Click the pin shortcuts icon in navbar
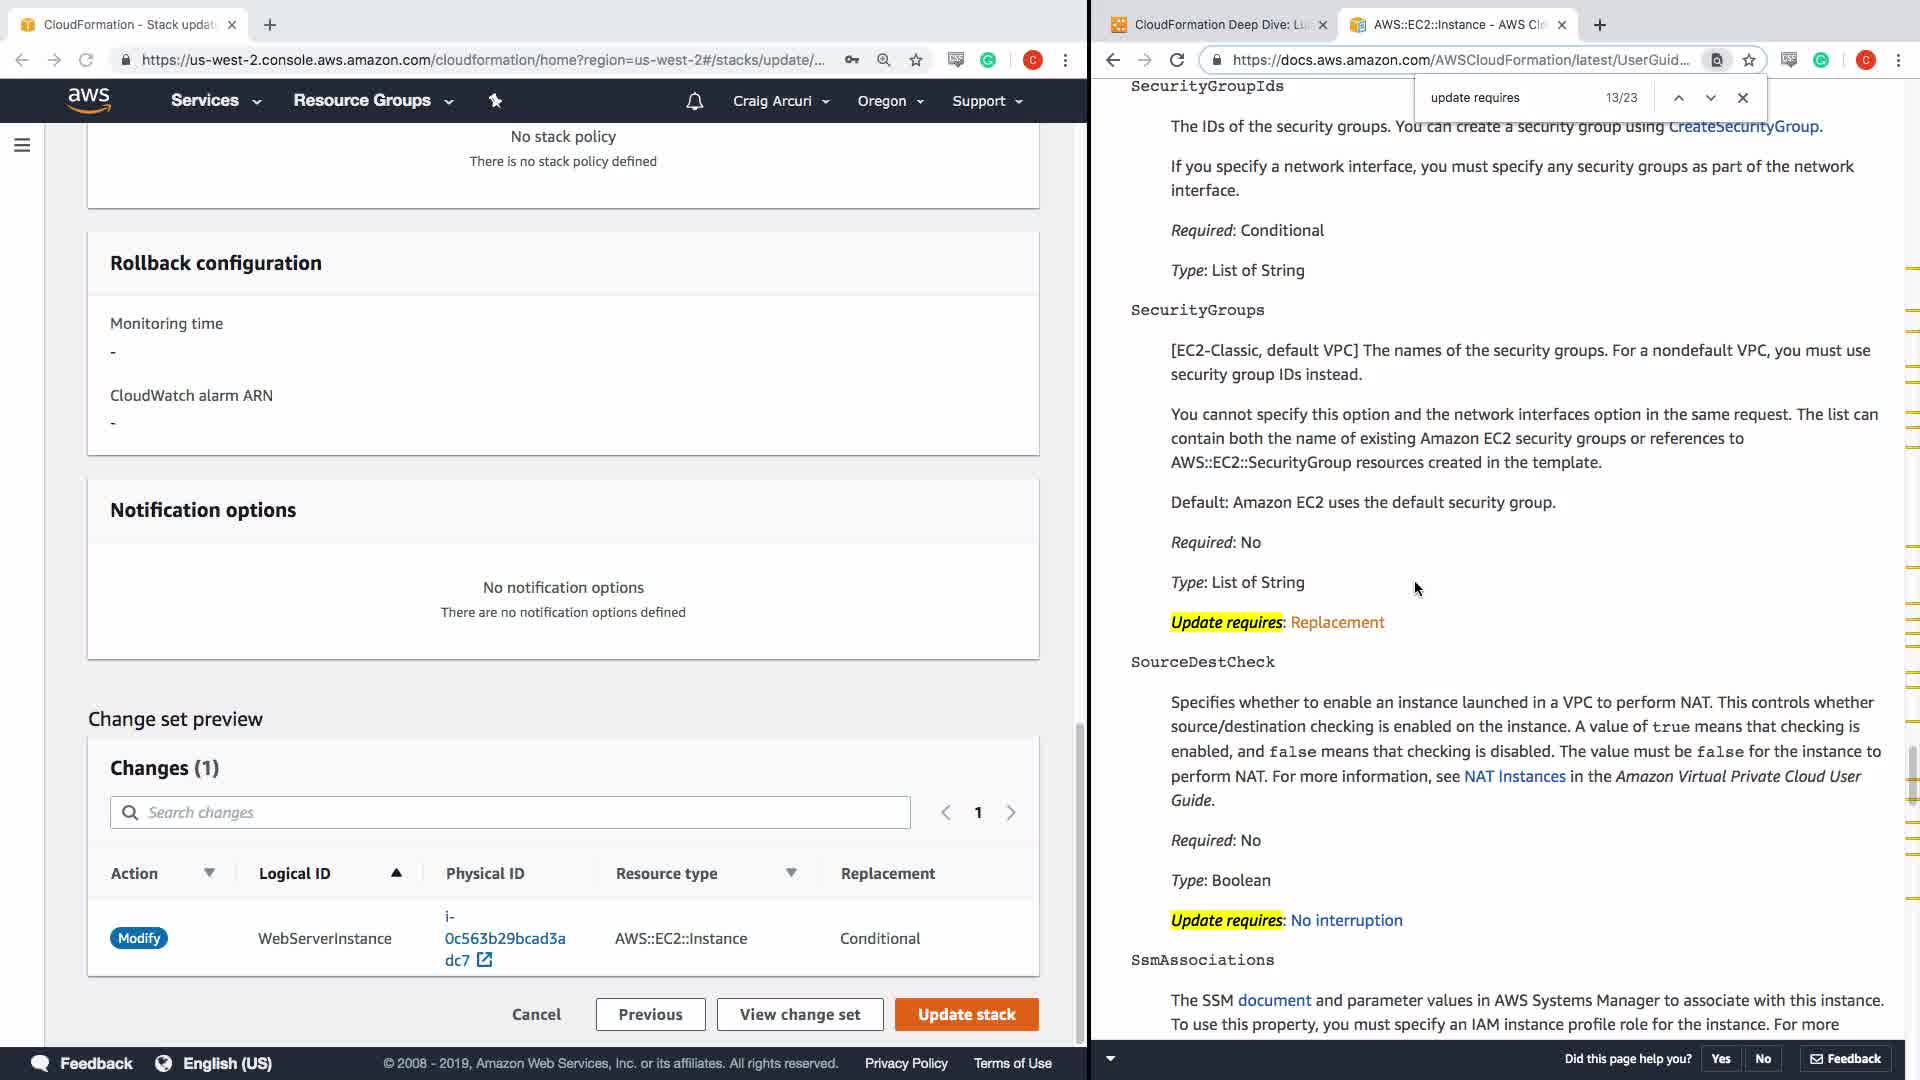Image resolution: width=1920 pixels, height=1080 pixels. tap(495, 100)
